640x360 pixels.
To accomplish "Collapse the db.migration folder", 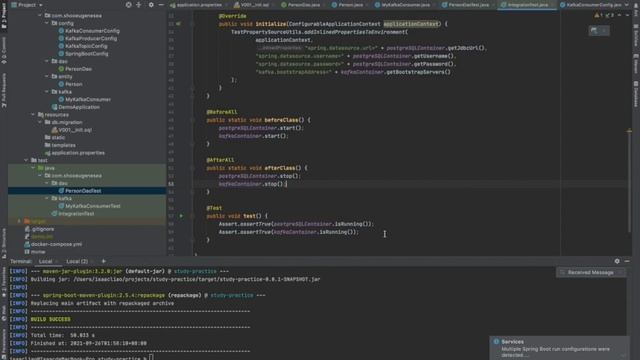I will pos(40,122).
